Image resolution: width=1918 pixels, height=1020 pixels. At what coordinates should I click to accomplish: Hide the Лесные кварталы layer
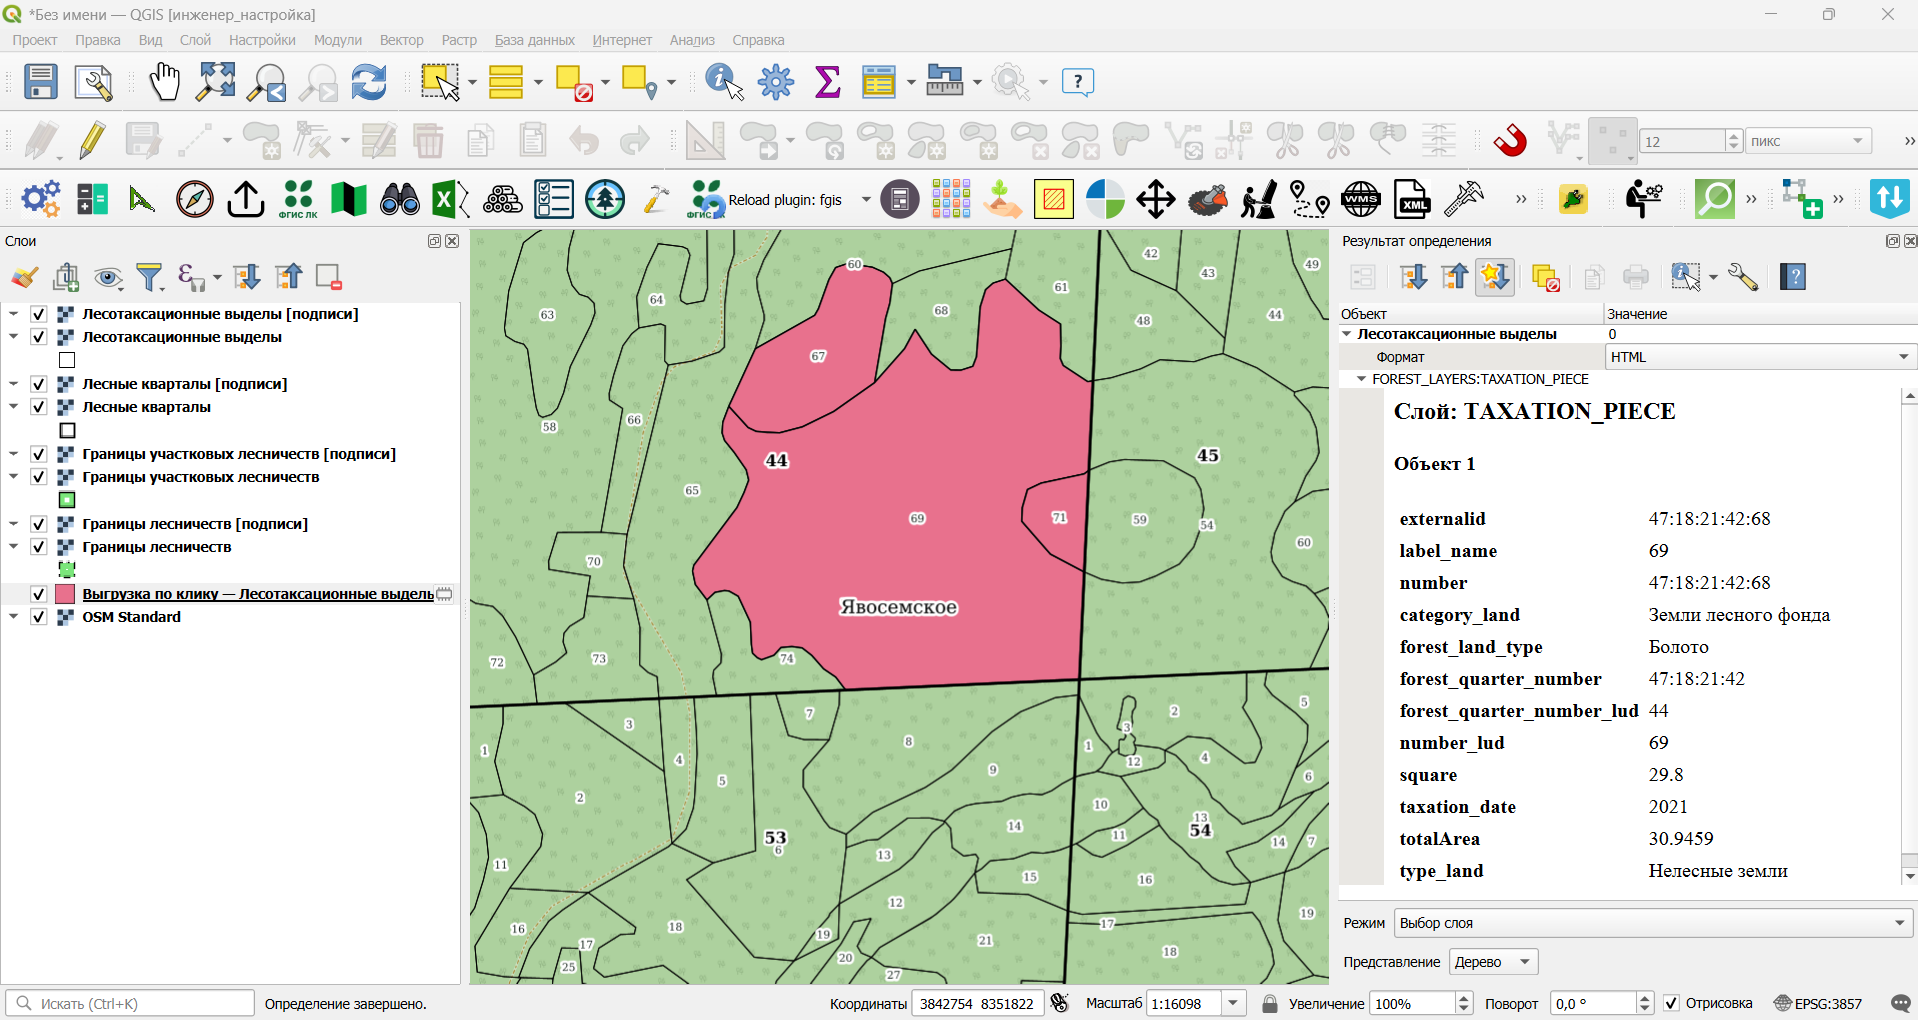39,407
